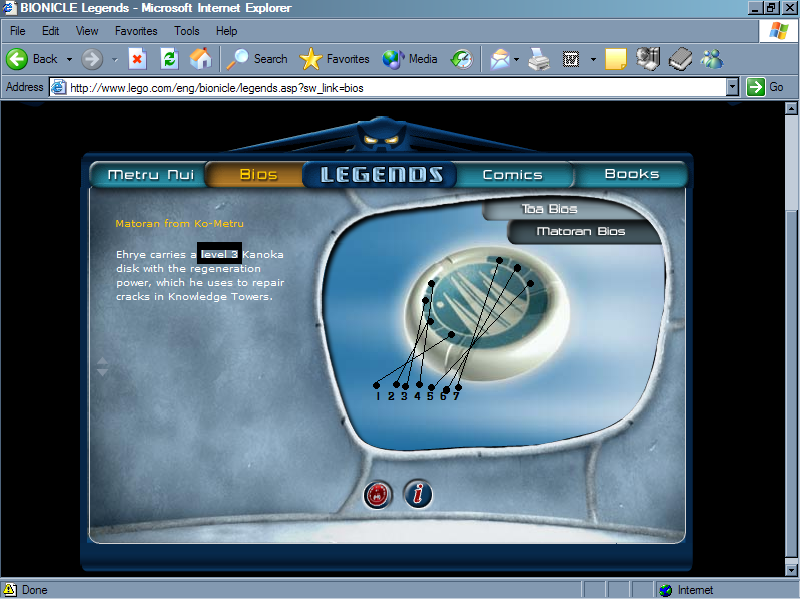Print the page with printer icon
The height and width of the screenshot is (600, 800).
(539, 59)
